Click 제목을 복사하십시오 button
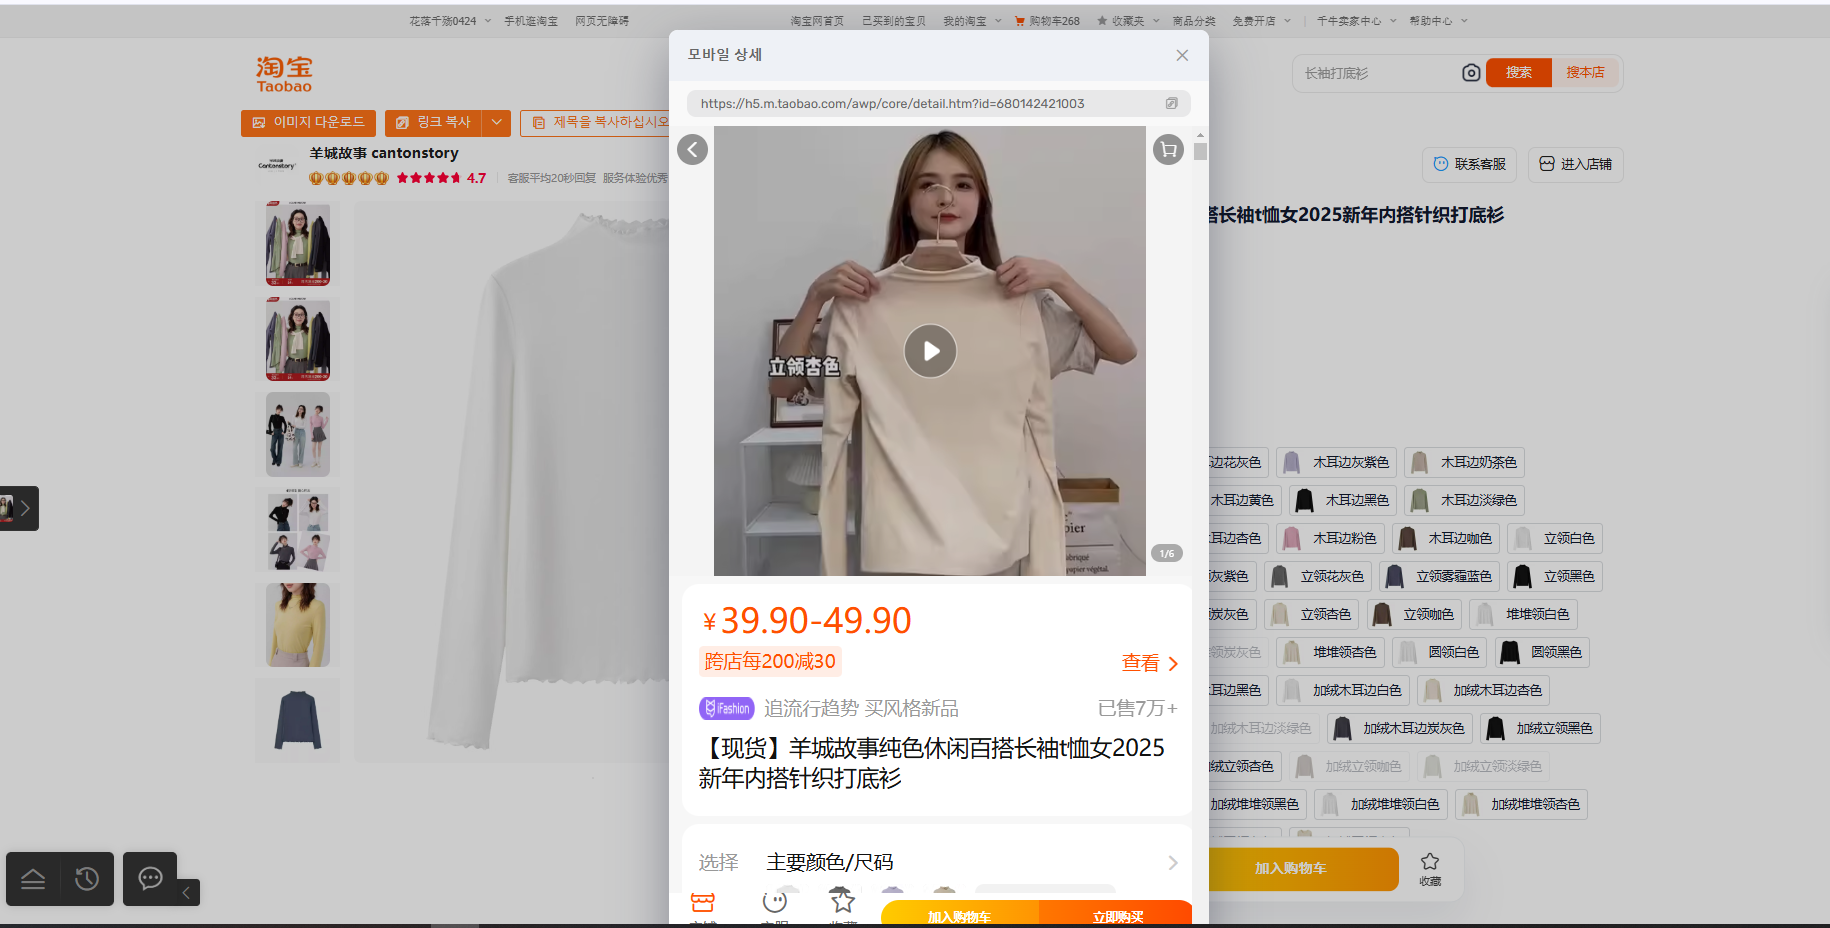 click(597, 122)
